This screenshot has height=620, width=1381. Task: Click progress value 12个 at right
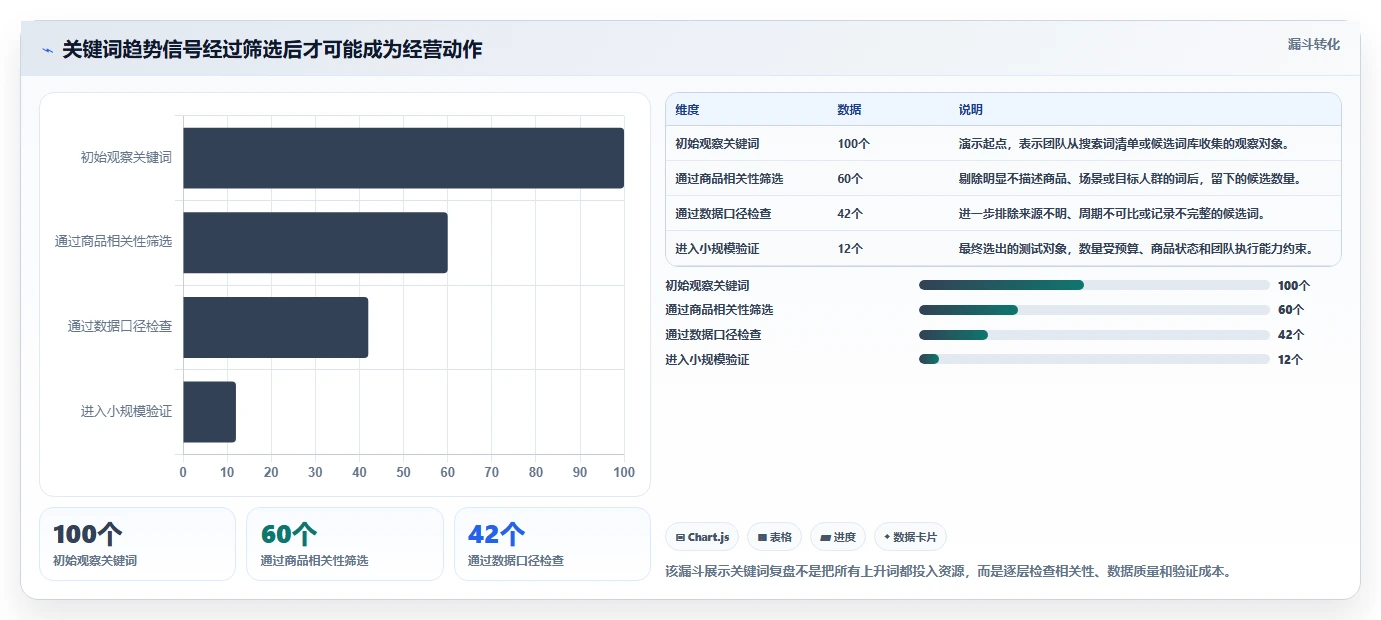tap(1290, 360)
